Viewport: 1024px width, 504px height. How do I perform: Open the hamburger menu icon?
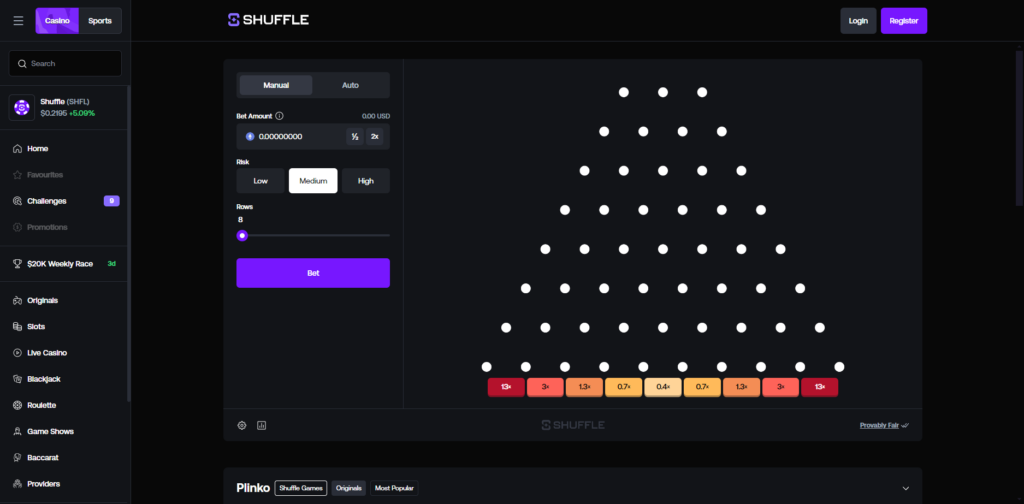coord(18,21)
